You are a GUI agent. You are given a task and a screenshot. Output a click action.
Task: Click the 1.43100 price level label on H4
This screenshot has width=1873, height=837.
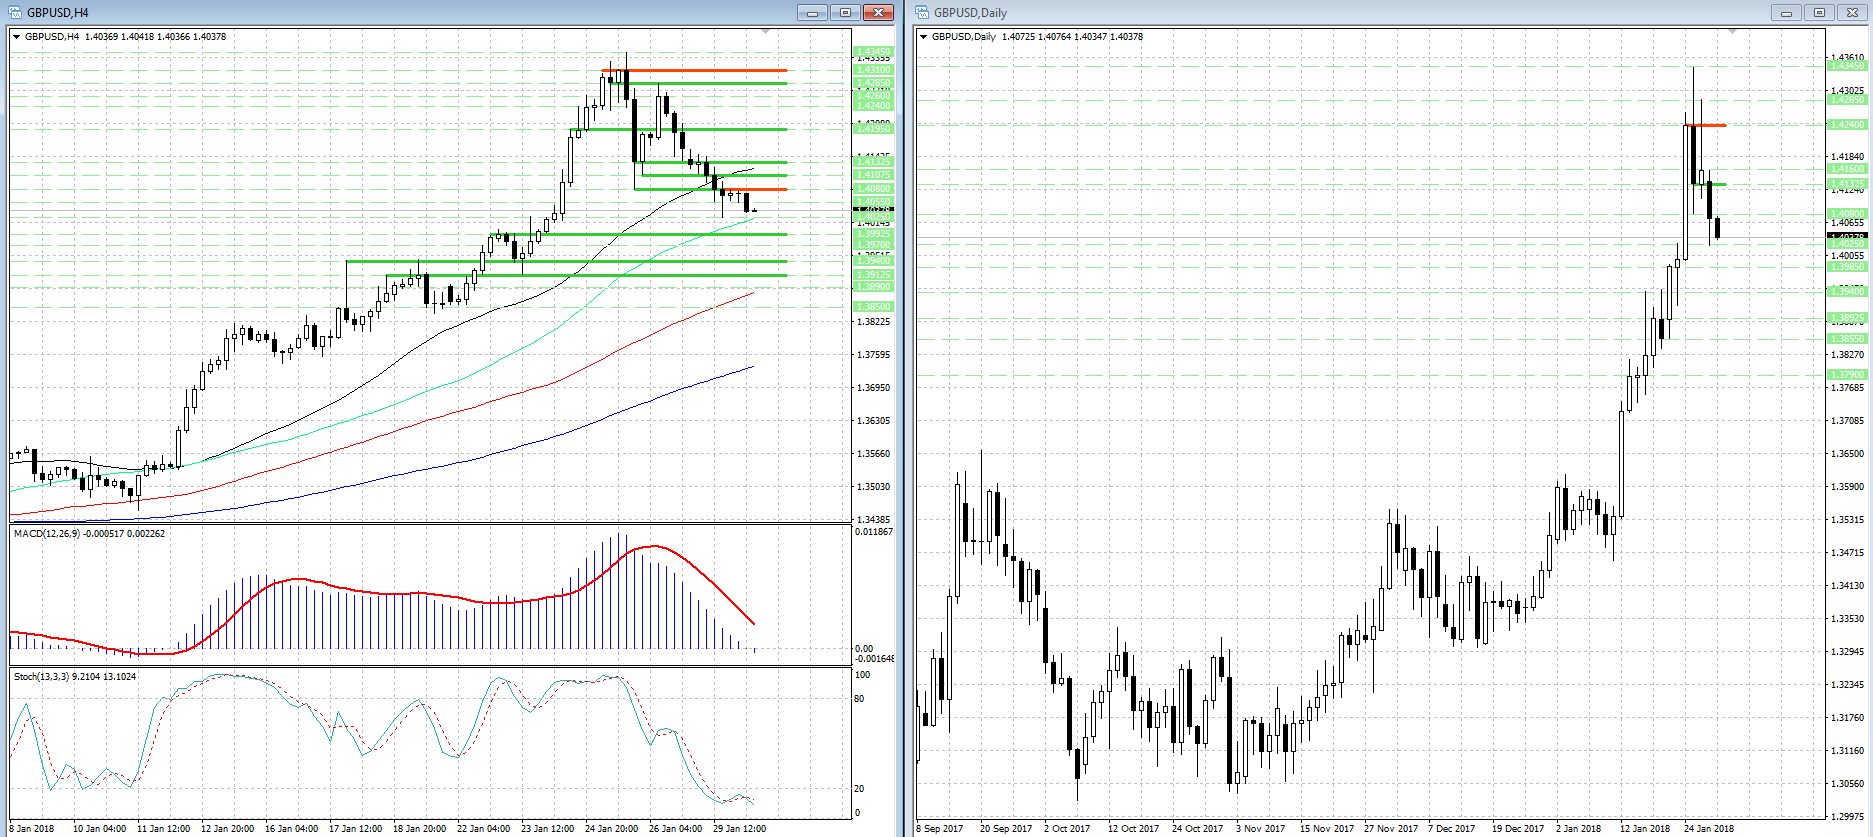click(x=873, y=70)
